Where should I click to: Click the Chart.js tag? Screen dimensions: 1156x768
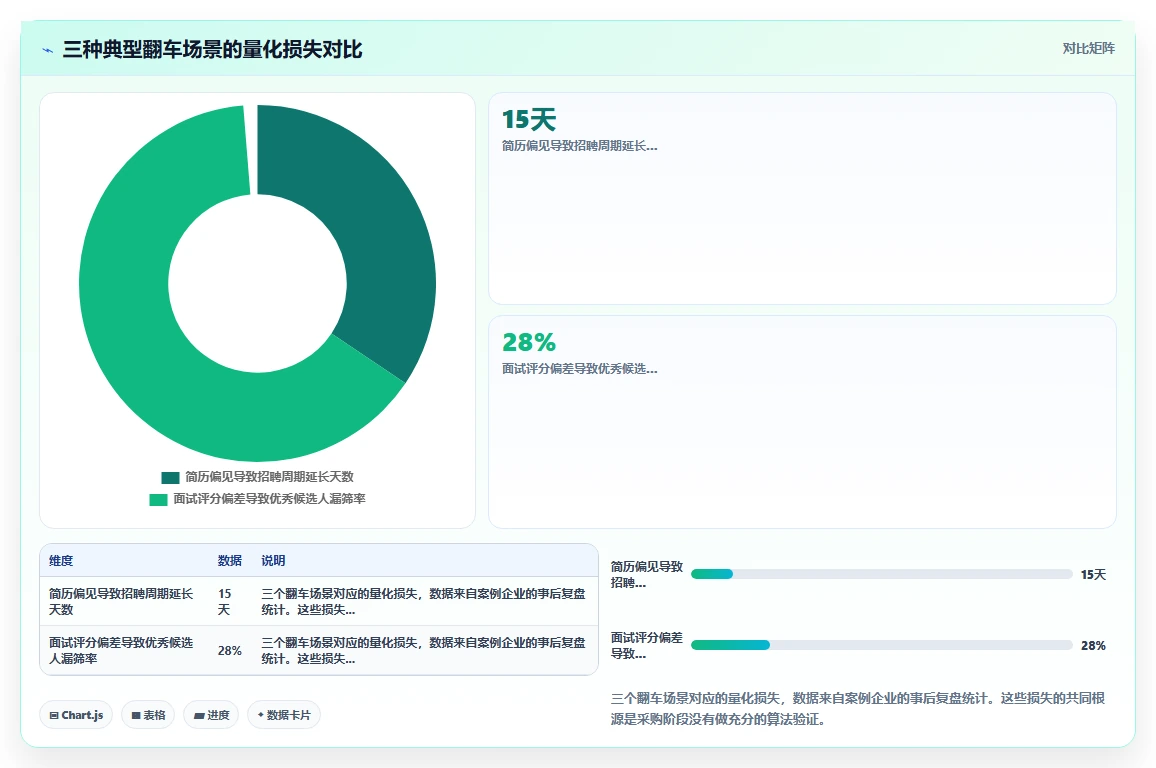click(76, 715)
